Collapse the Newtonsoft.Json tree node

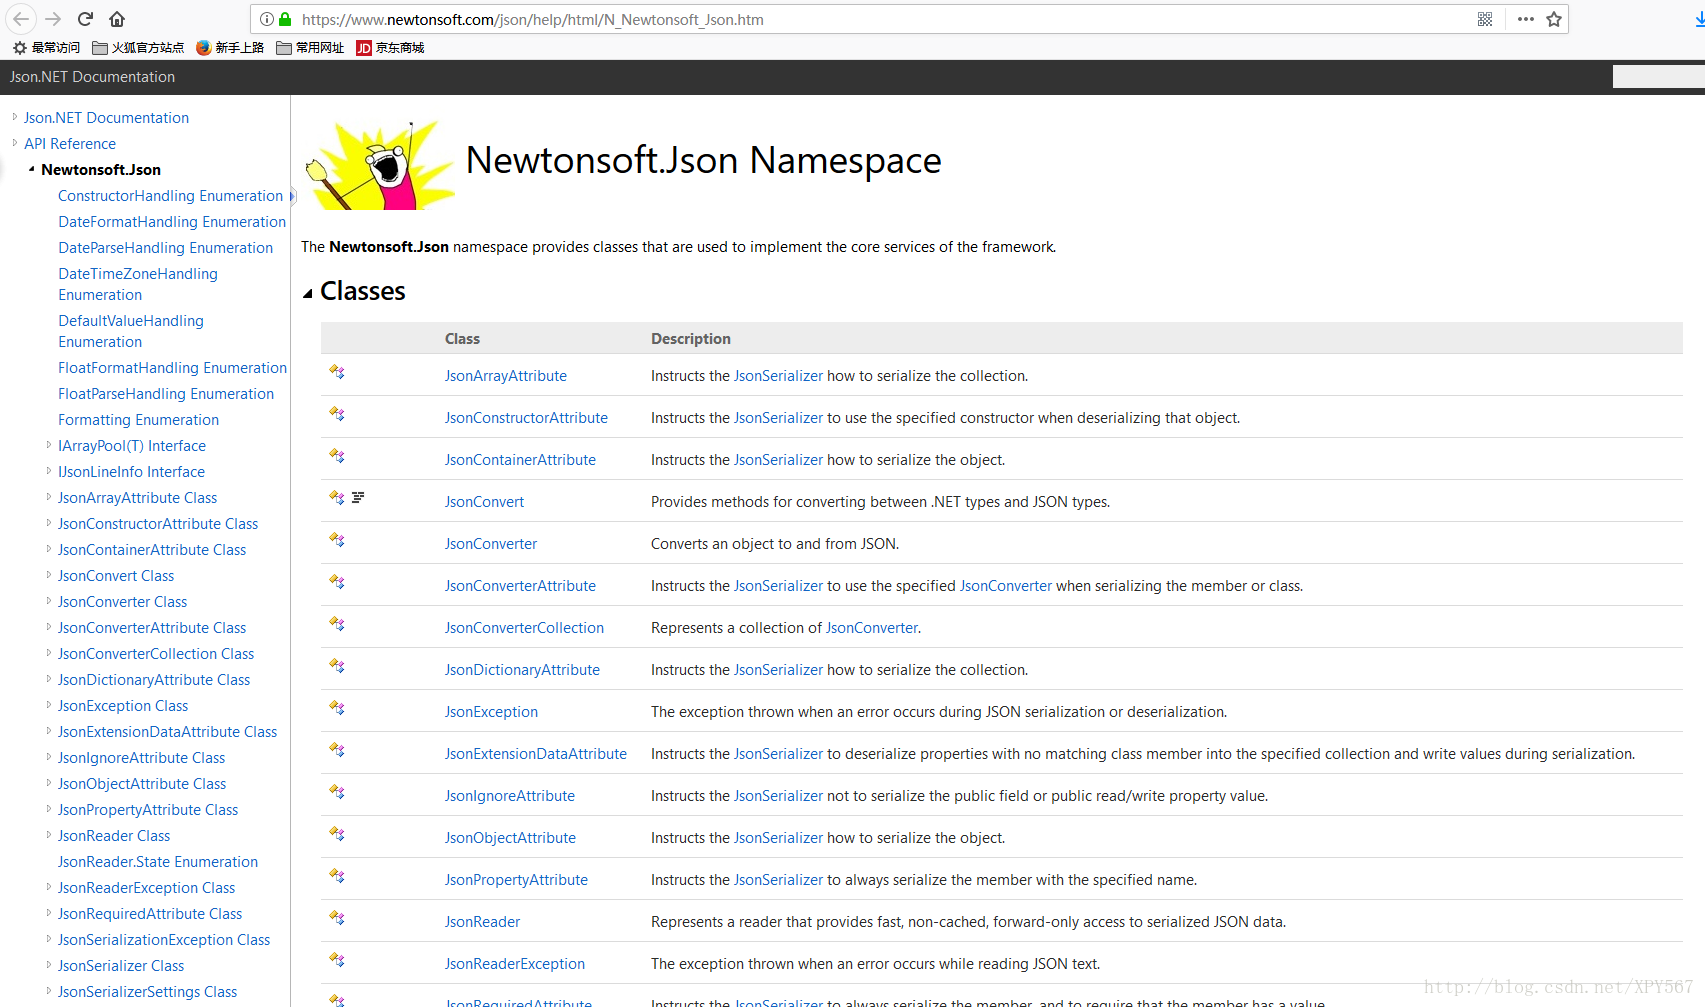31,169
